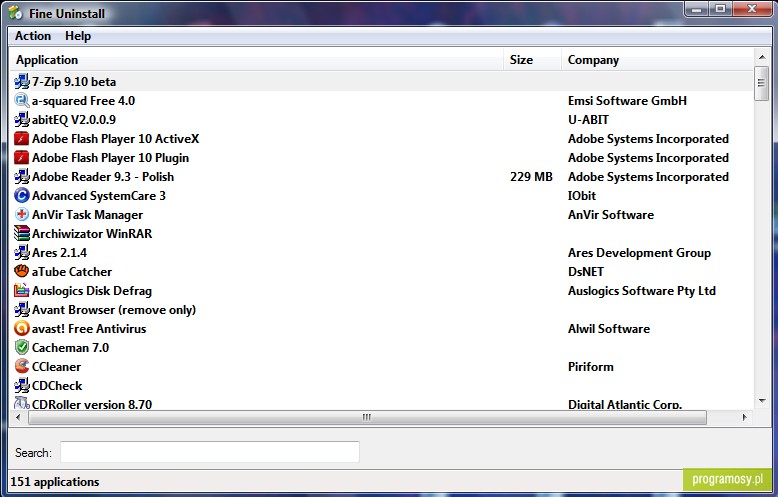Select Avant Browser (remove only) entry
778x497 pixels.
coord(382,310)
